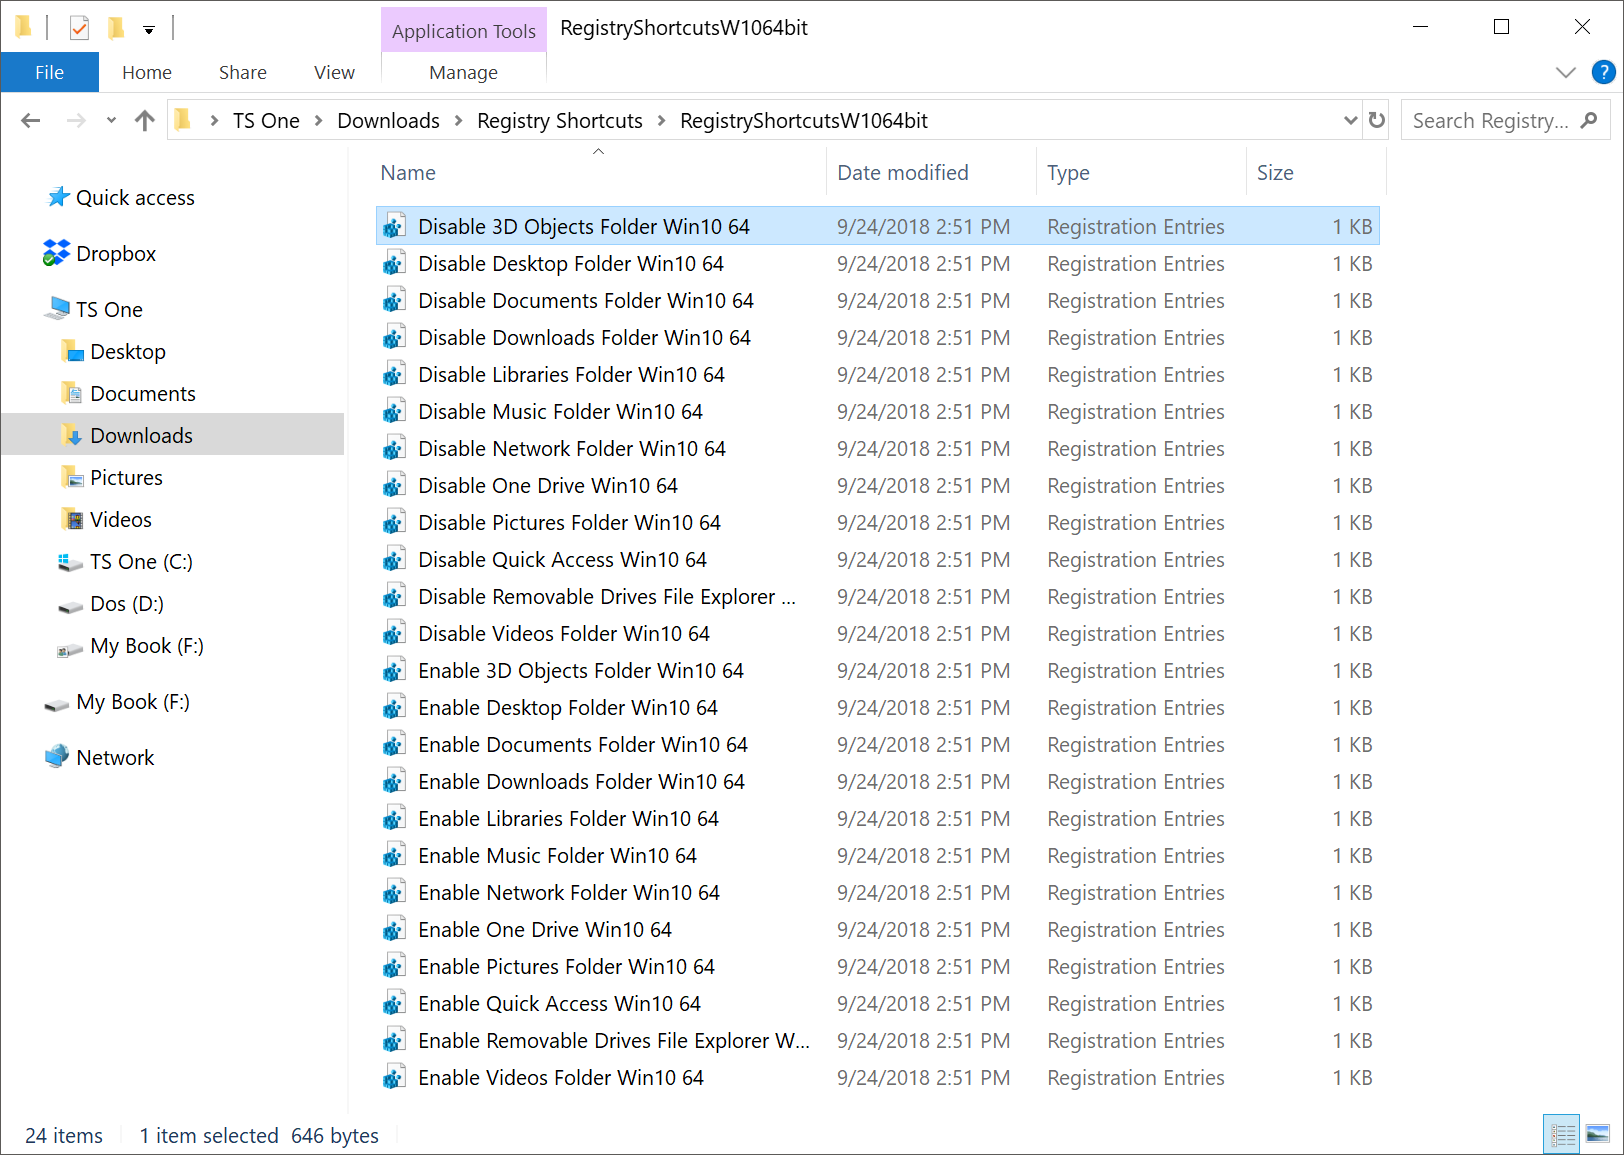Viewport: 1624px width, 1155px height.
Task: Select the Dropbox icon in sidebar
Action: (x=56, y=254)
